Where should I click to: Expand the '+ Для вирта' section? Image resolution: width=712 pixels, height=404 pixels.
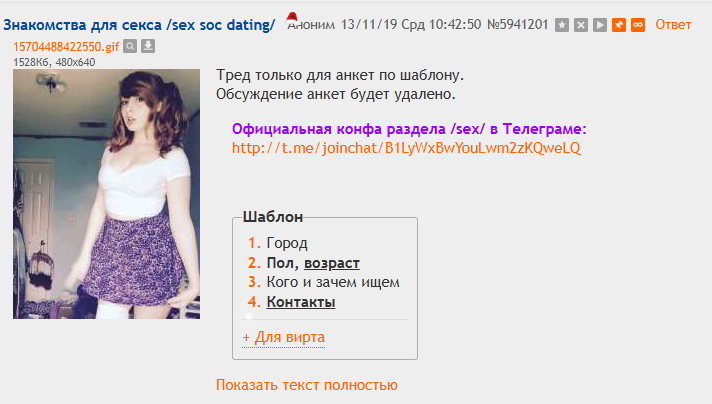coord(284,337)
